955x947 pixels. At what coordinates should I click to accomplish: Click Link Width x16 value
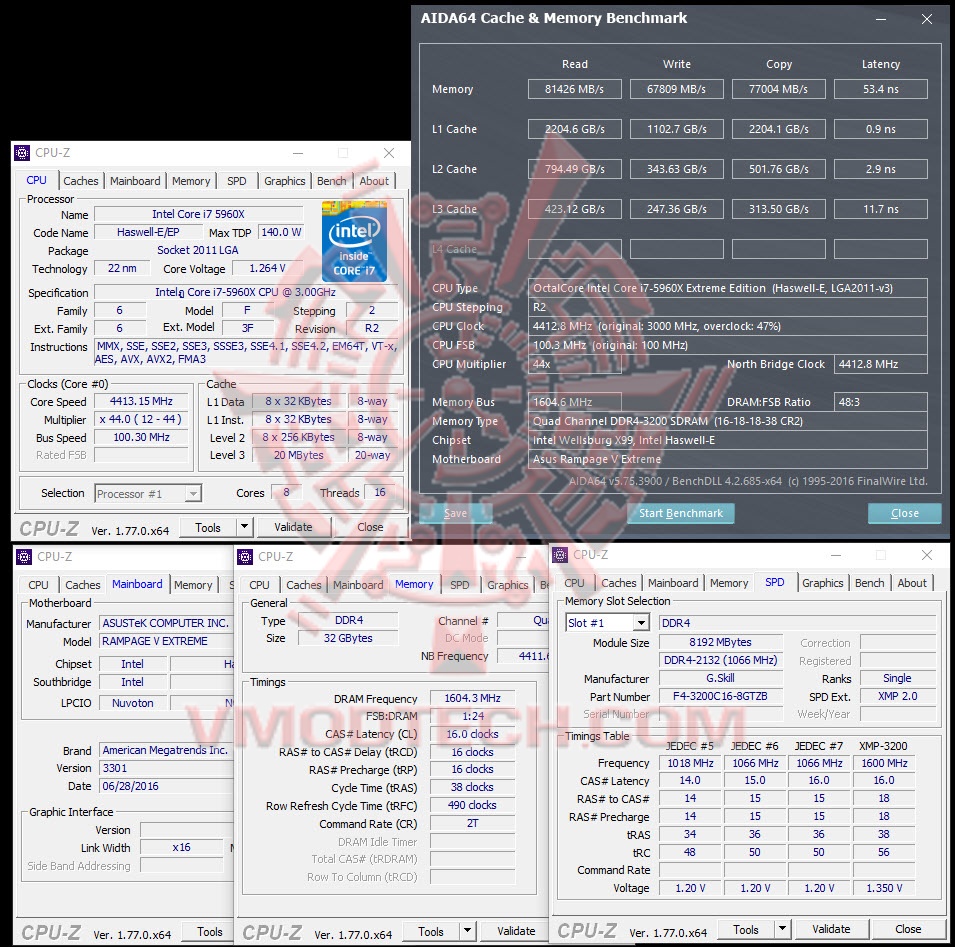181,847
